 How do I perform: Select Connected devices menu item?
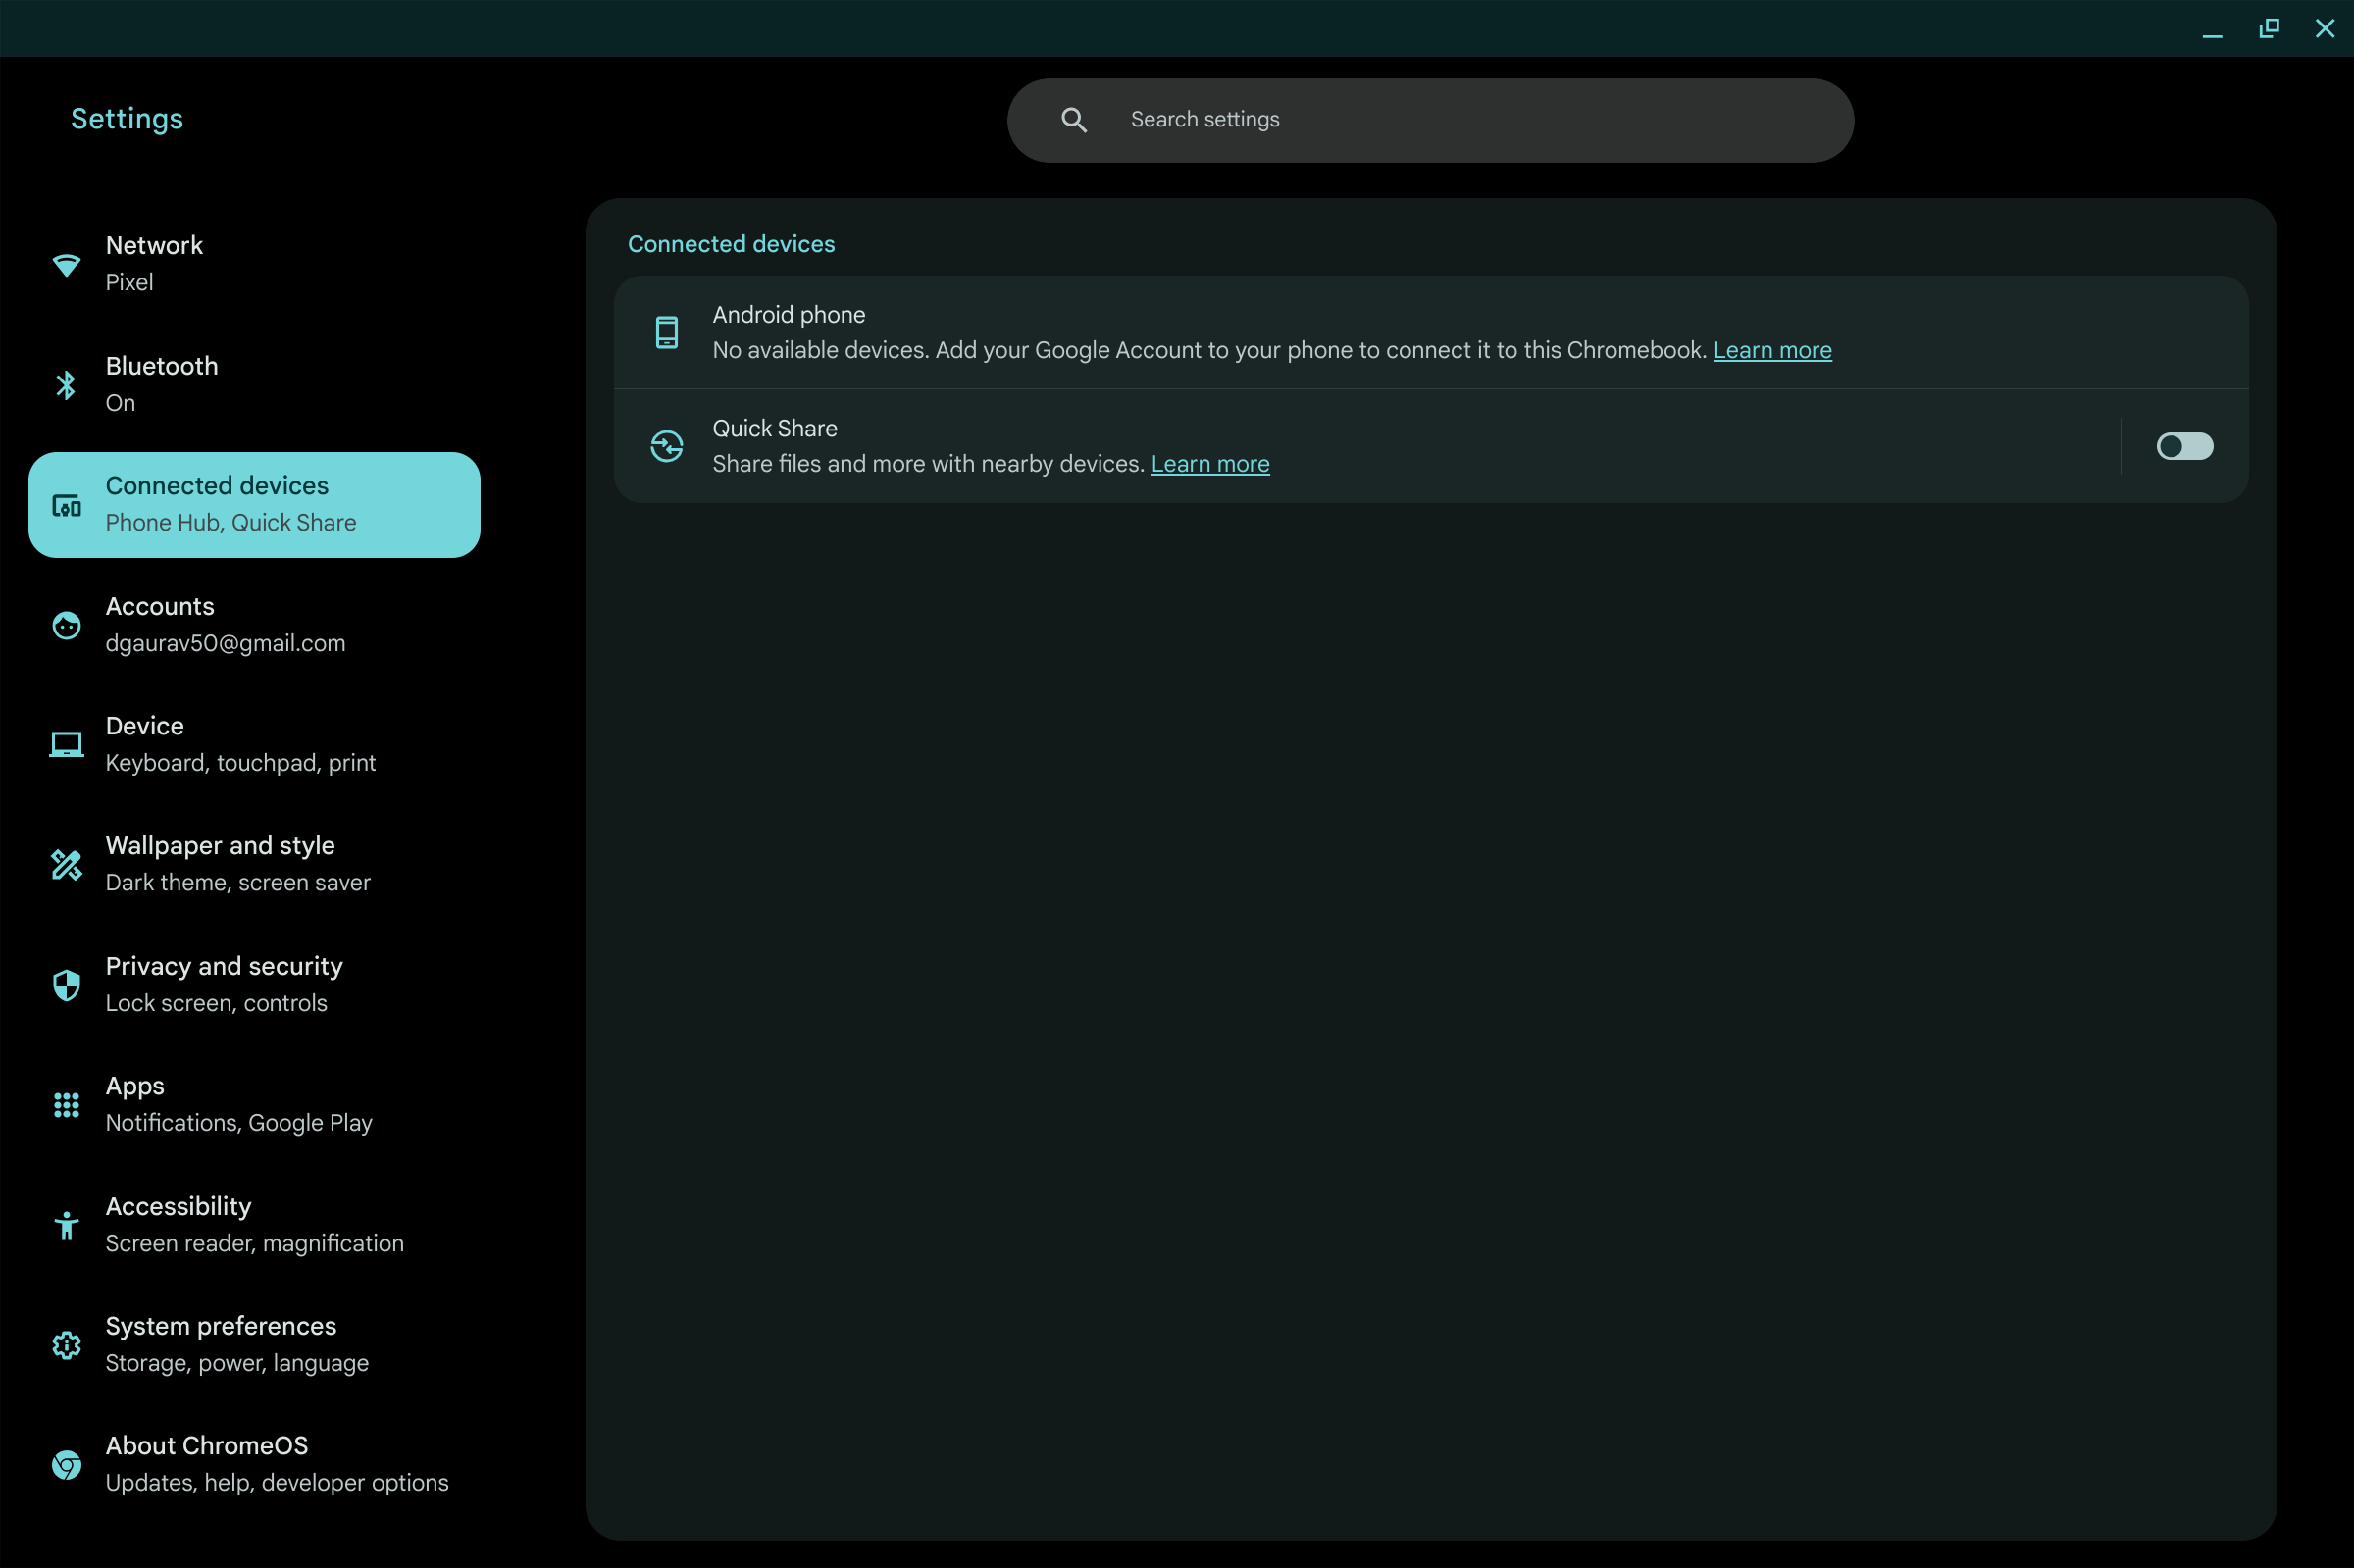[254, 505]
